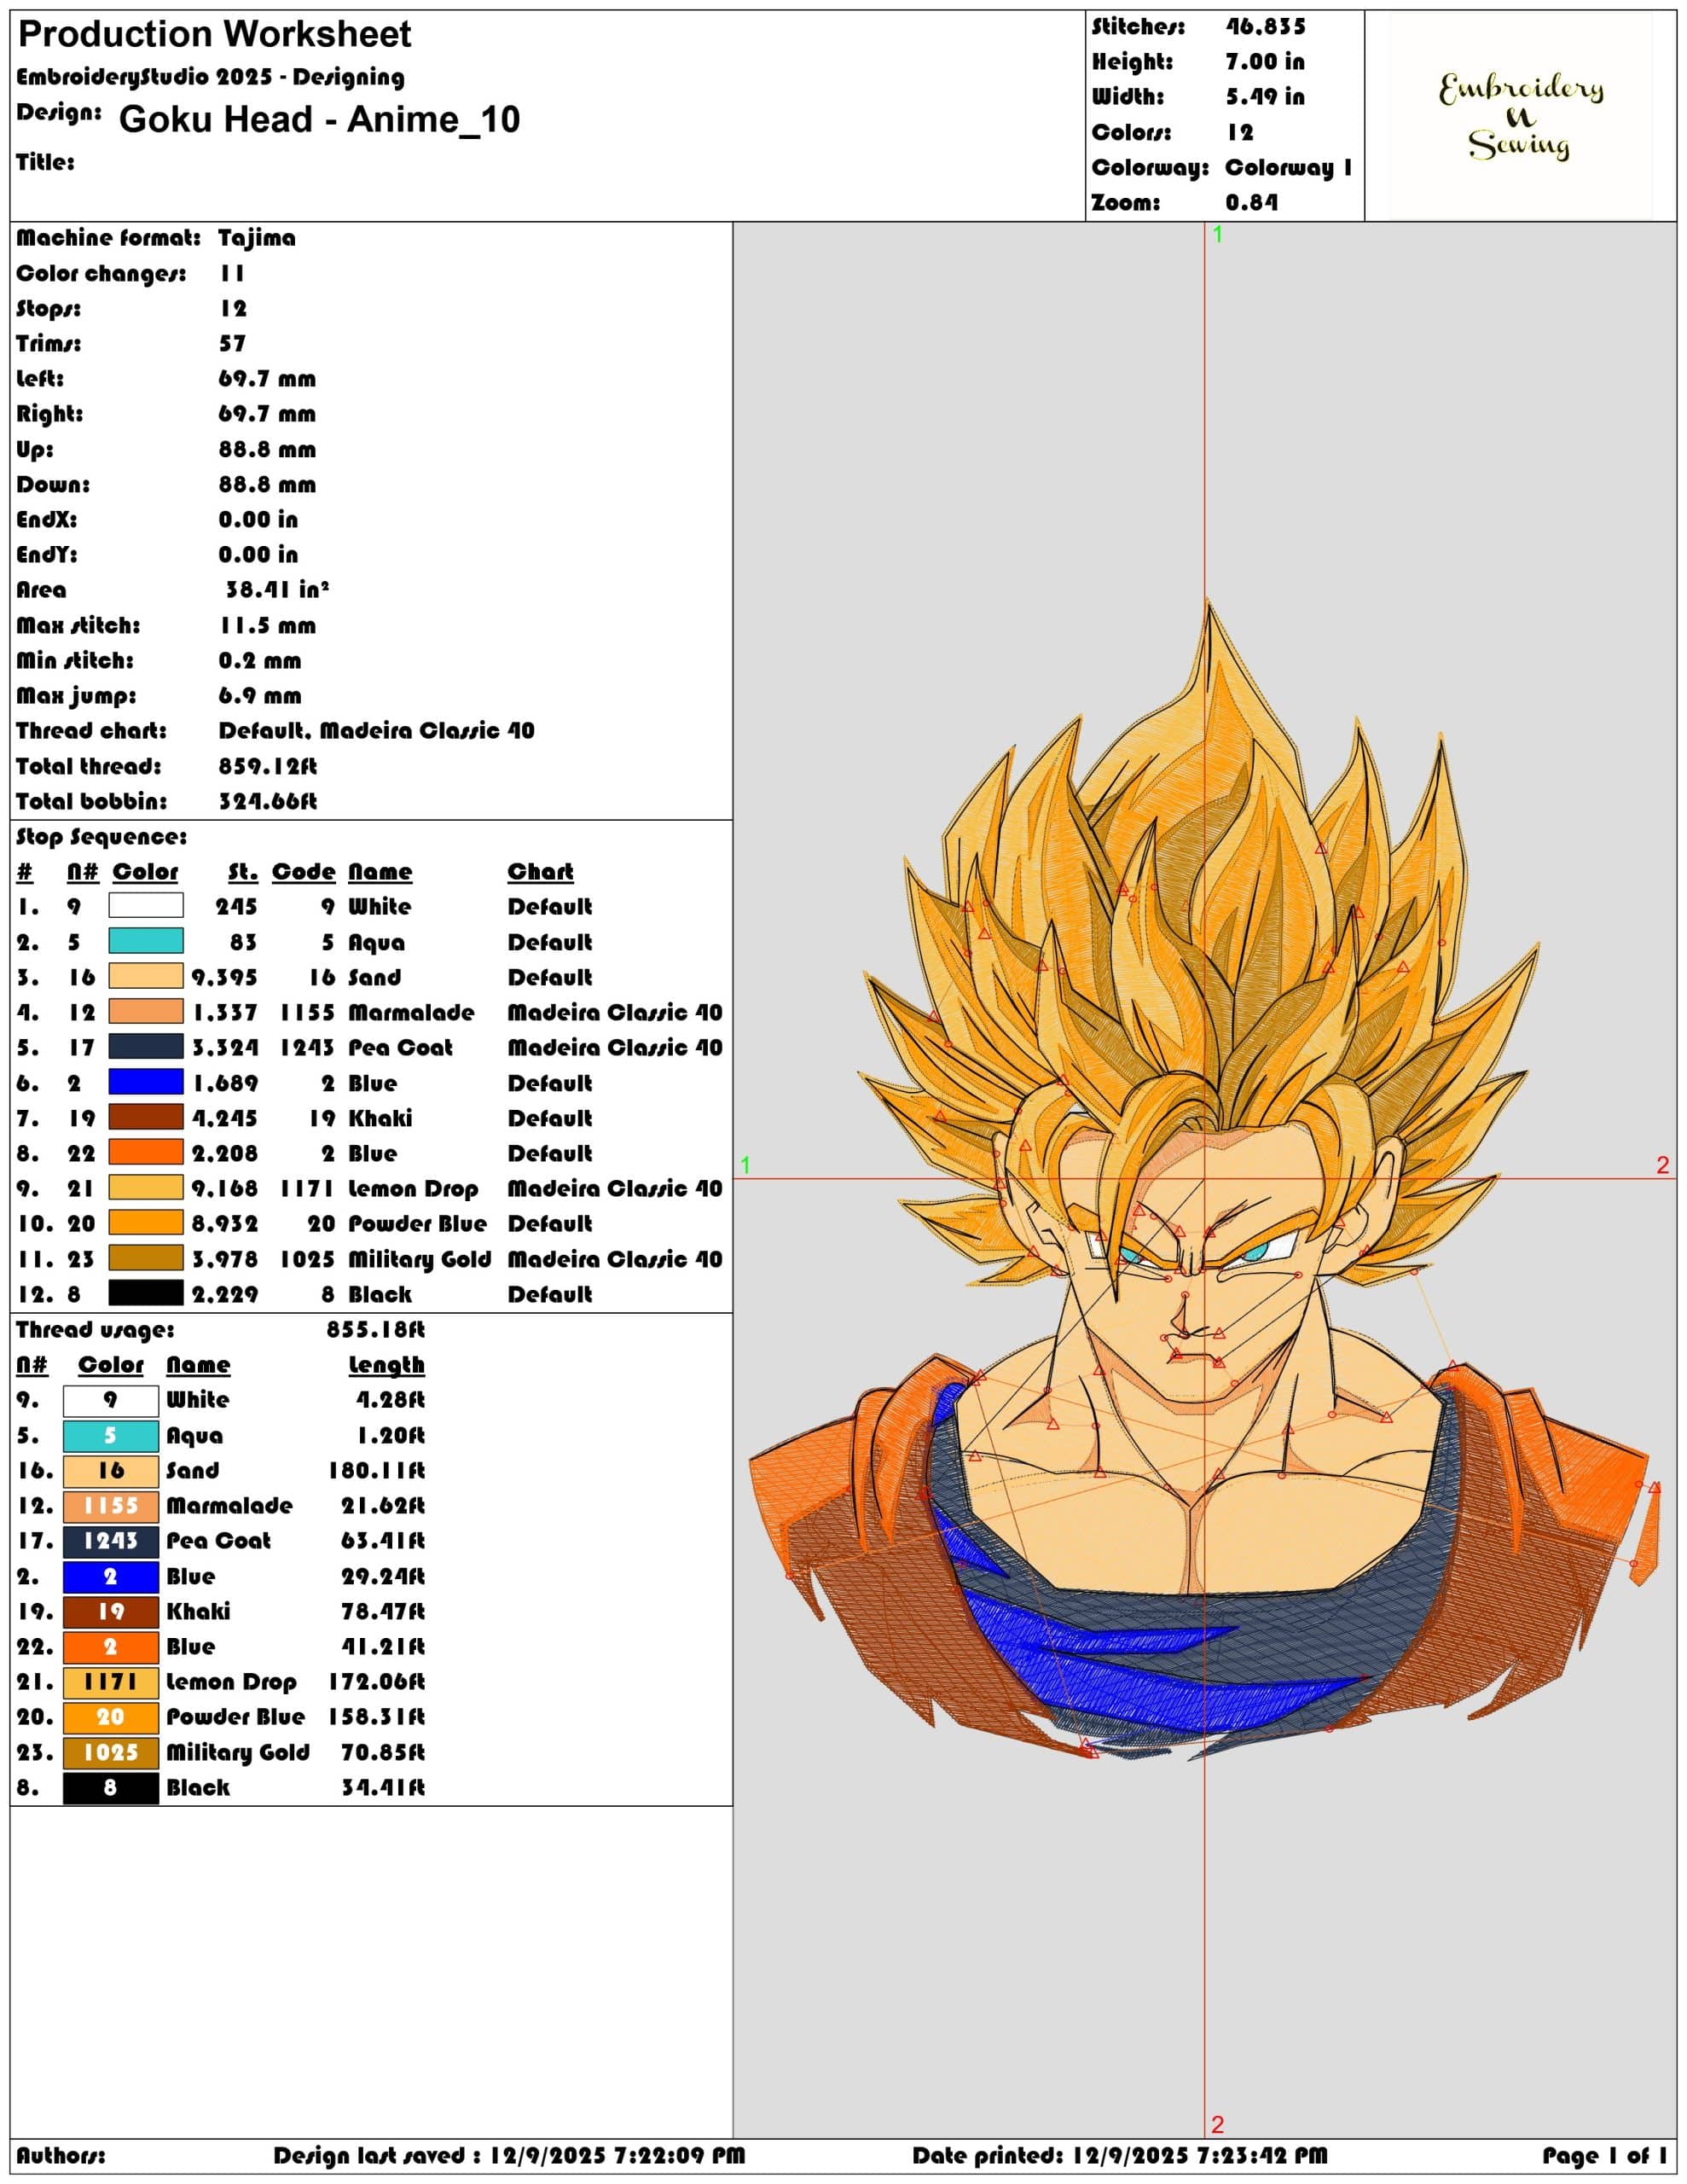Click the Black swatch in Stop Sequence
Viewport: 1687px width, 2184px height.
click(146, 1293)
